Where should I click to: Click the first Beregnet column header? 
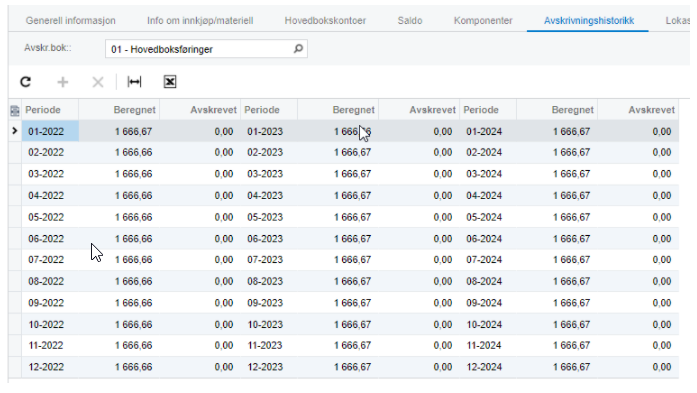(x=135, y=110)
